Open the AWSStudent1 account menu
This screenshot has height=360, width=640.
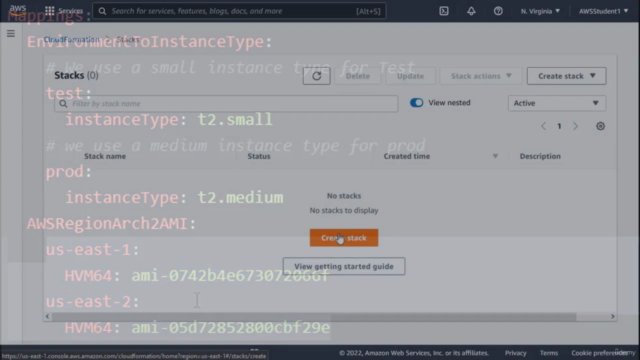click(603, 11)
